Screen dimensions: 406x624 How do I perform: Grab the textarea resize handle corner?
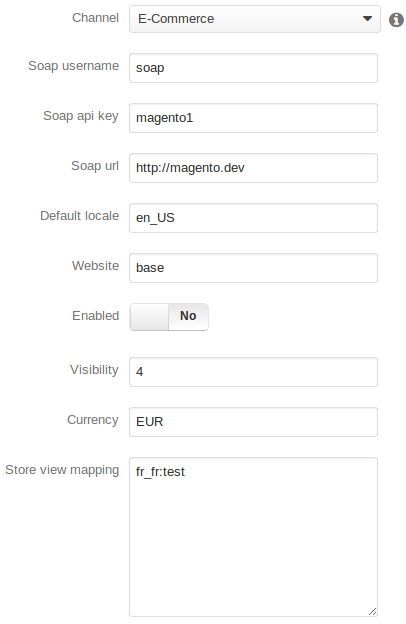[373, 612]
